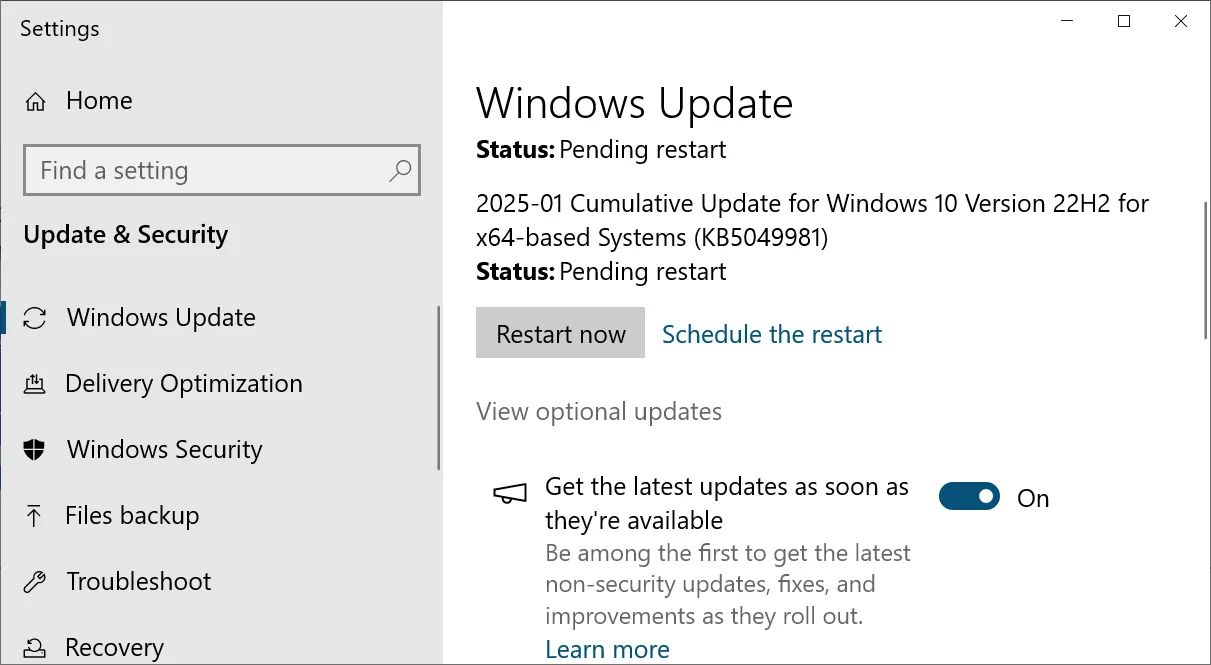
Task: Click the Windows Update sync arrows icon
Action: coord(35,318)
